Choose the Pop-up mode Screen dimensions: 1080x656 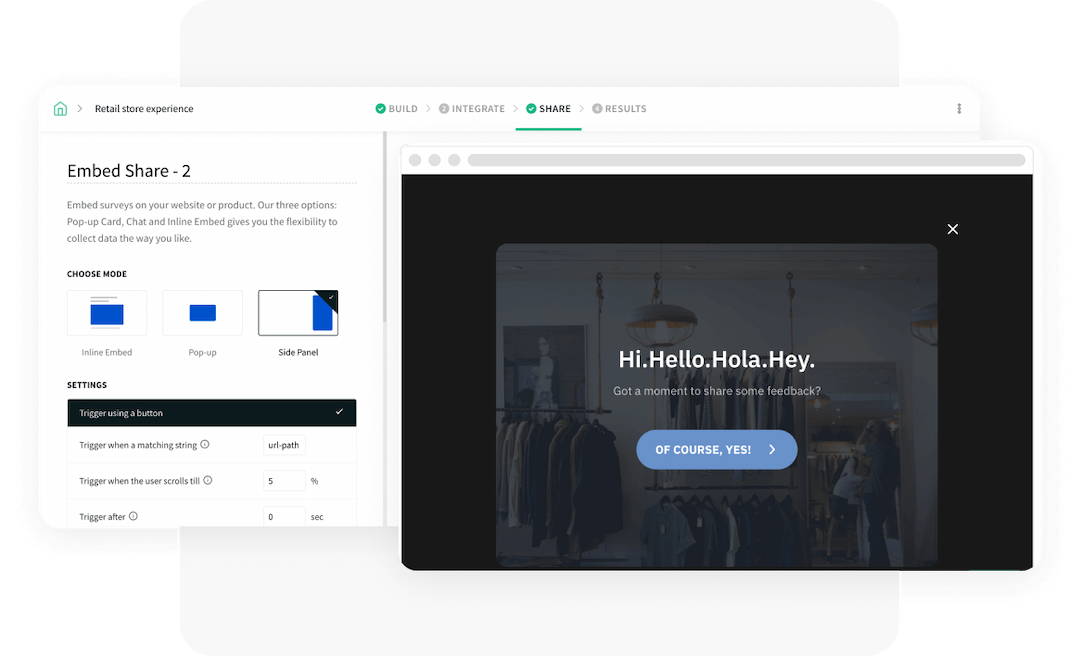pyautogui.click(x=202, y=313)
